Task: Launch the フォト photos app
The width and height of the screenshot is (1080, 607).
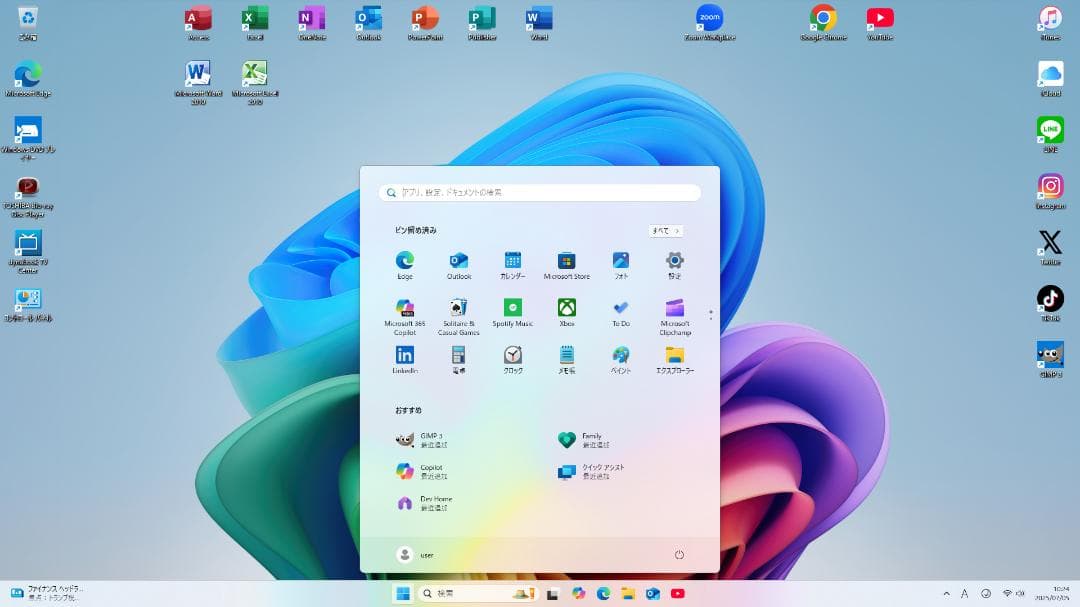Action: click(x=620, y=261)
